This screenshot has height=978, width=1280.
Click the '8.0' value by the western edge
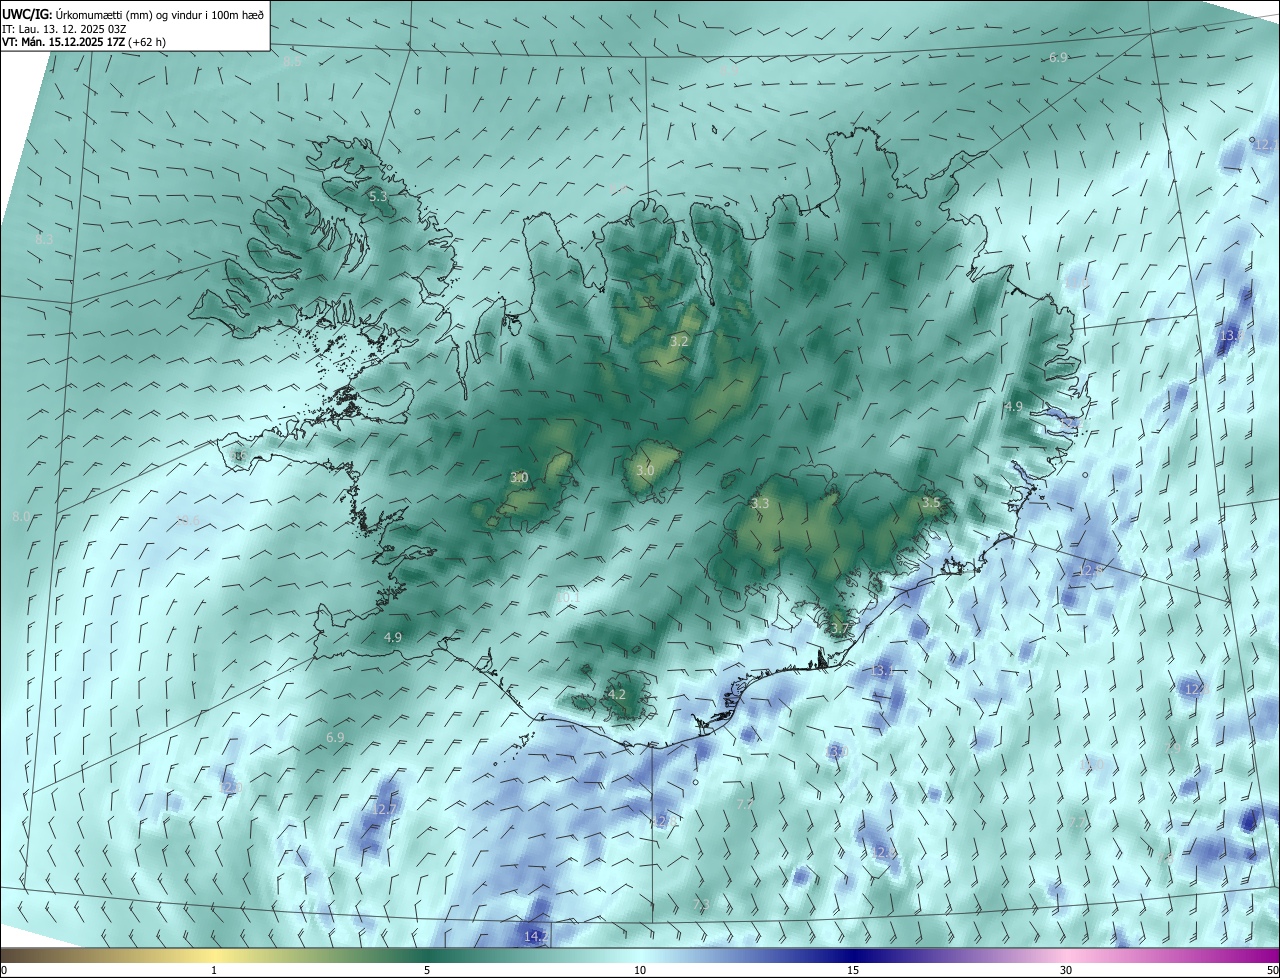coord(21,516)
